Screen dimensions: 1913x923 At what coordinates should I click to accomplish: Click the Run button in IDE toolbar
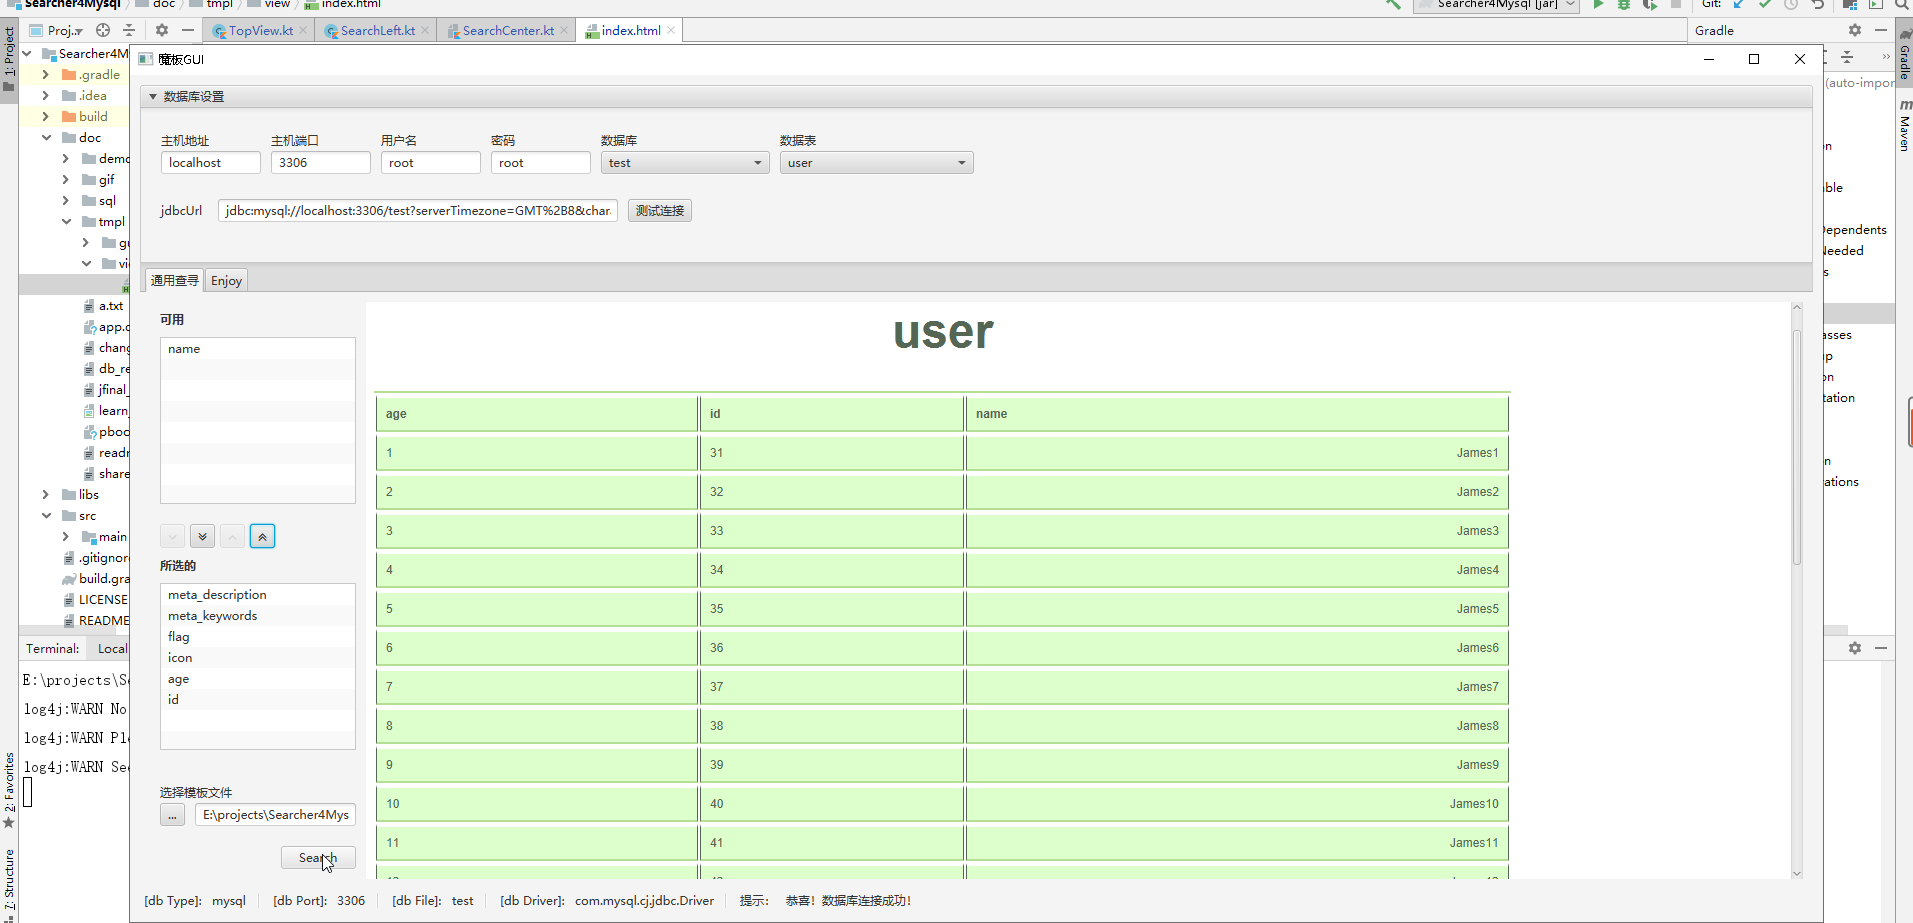tap(1598, 4)
